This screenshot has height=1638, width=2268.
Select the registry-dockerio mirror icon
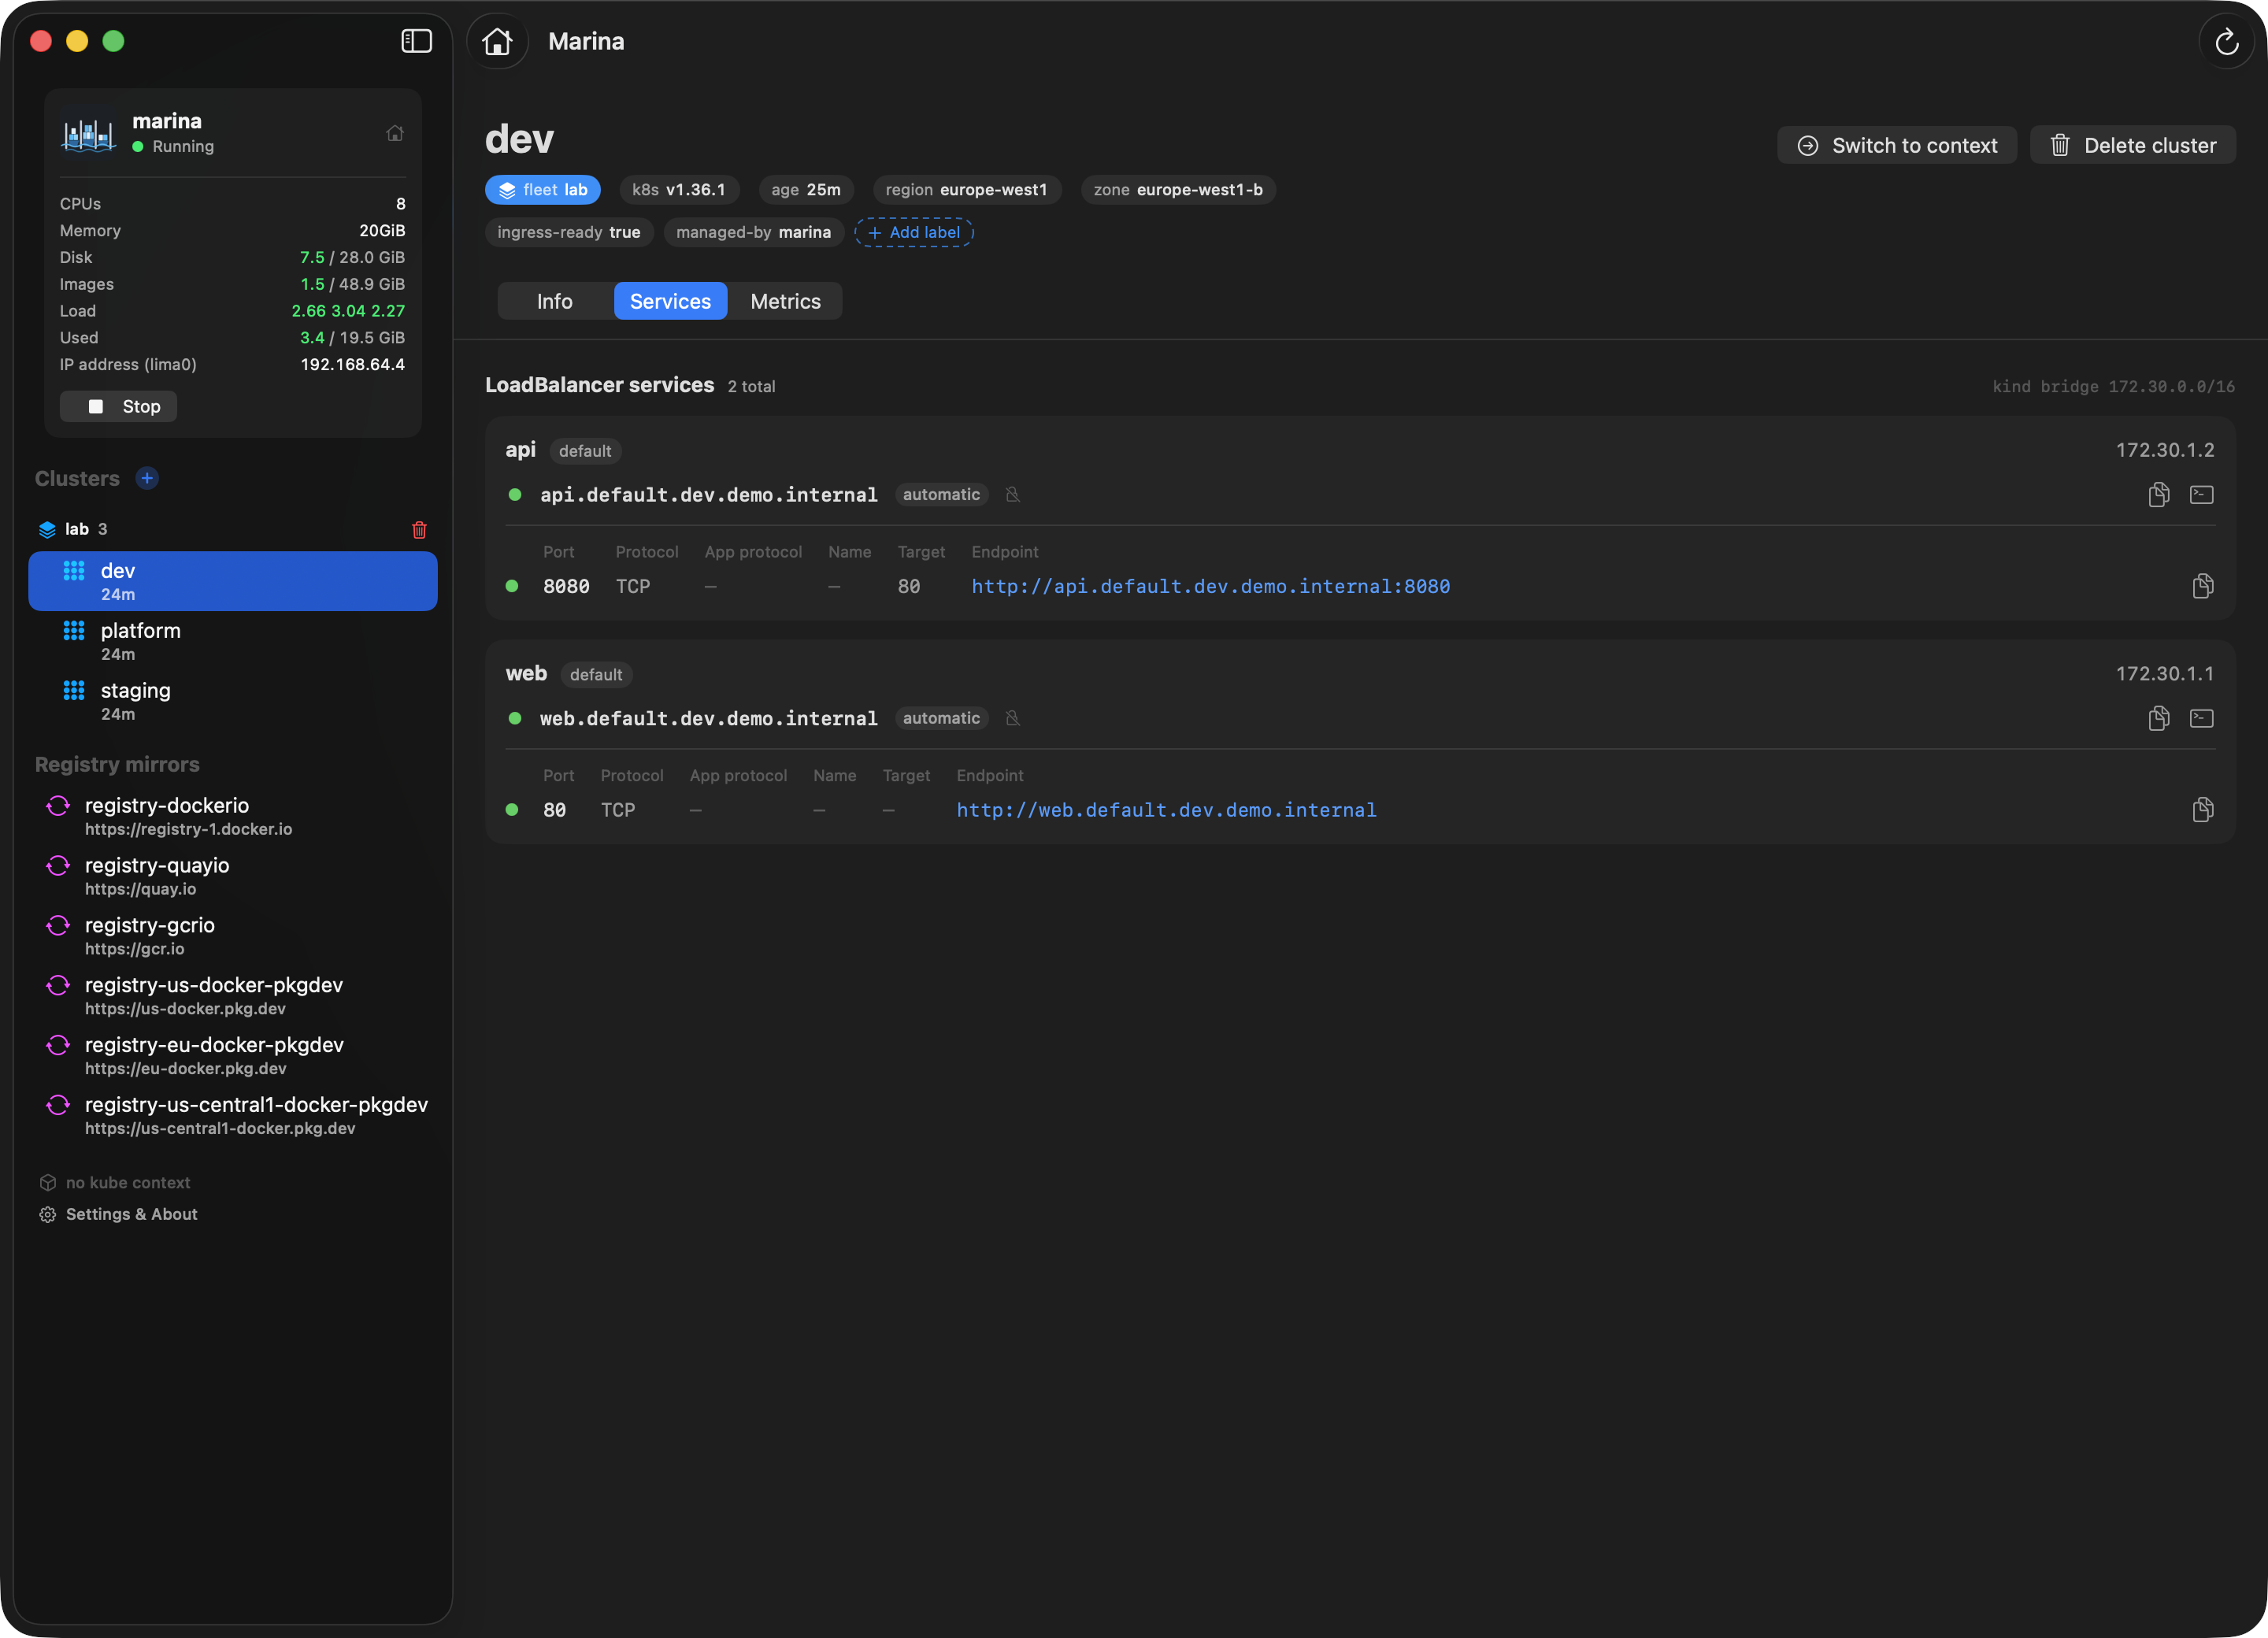[x=58, y=806]
